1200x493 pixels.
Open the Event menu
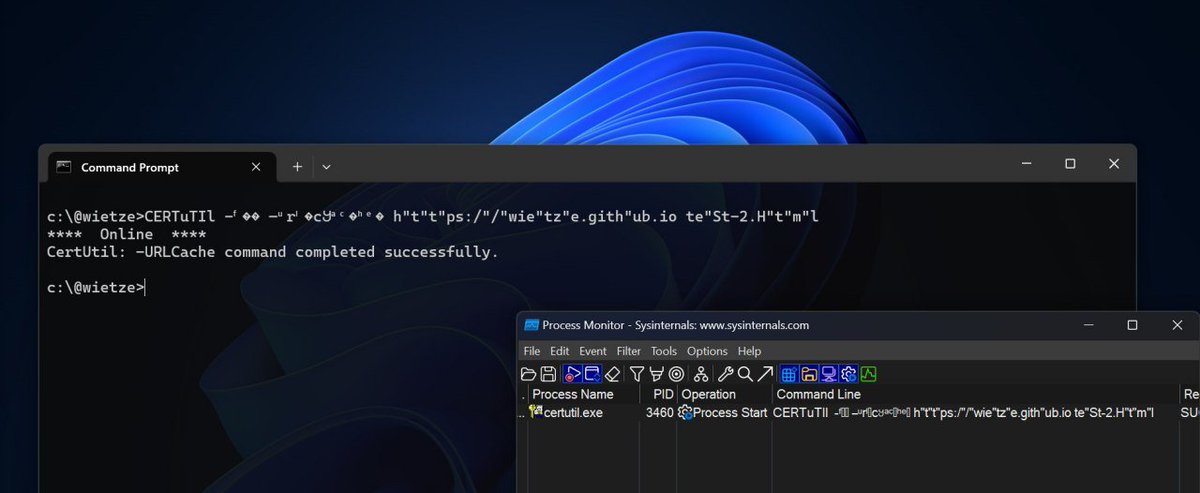click(x=593, y=351)
